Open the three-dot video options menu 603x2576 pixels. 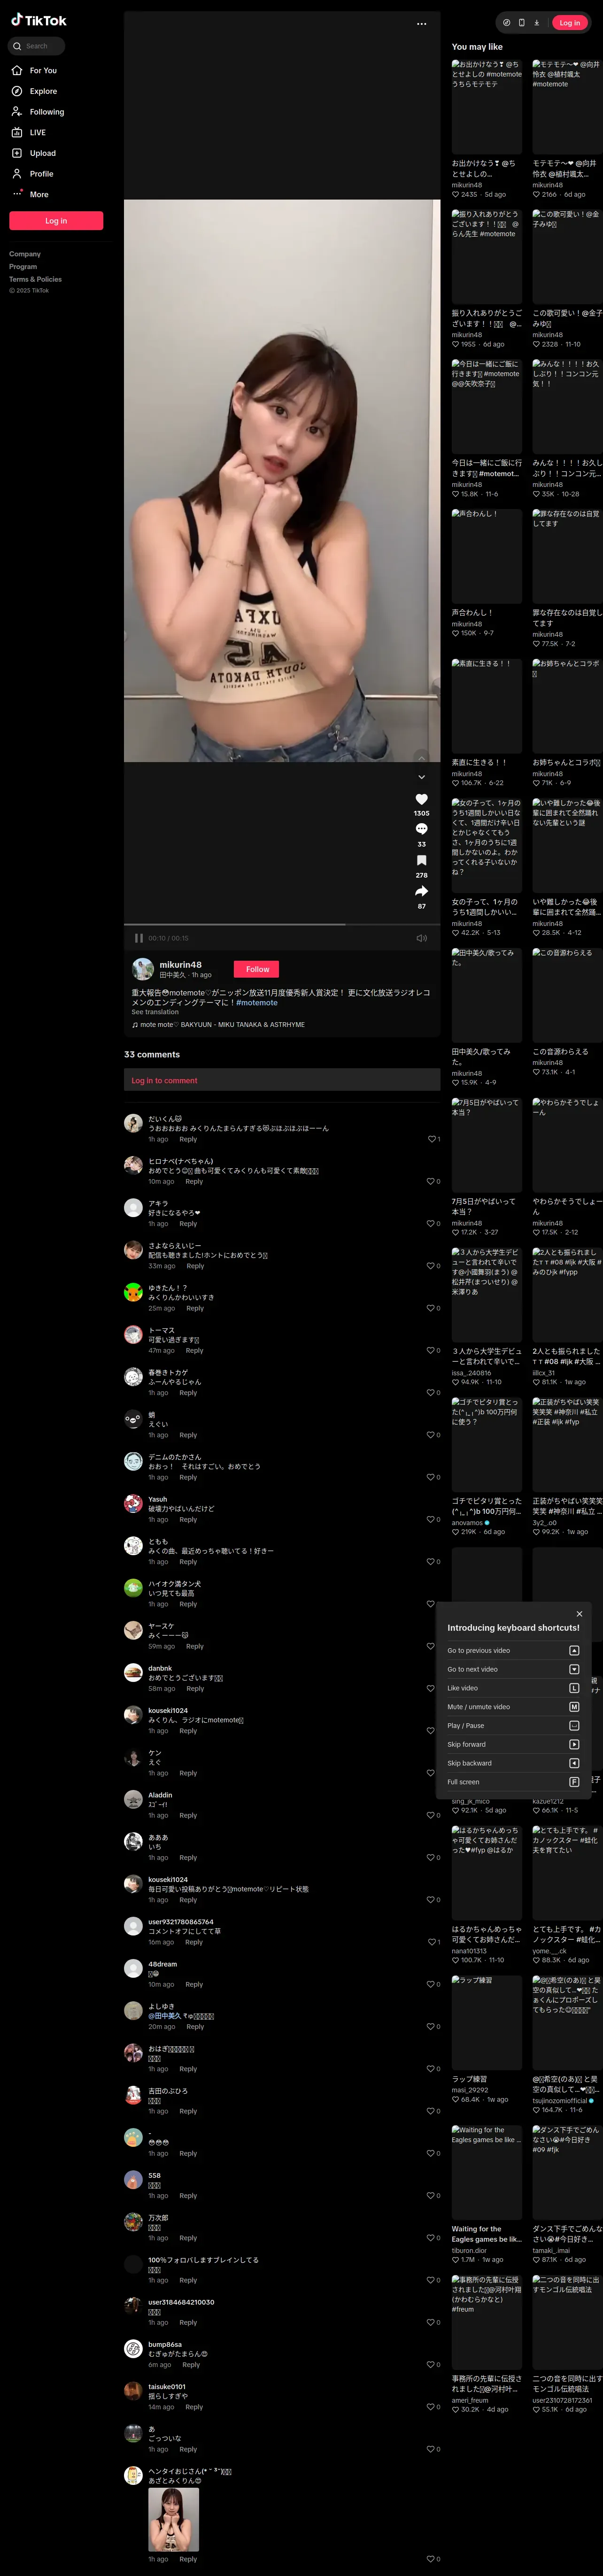422,24
